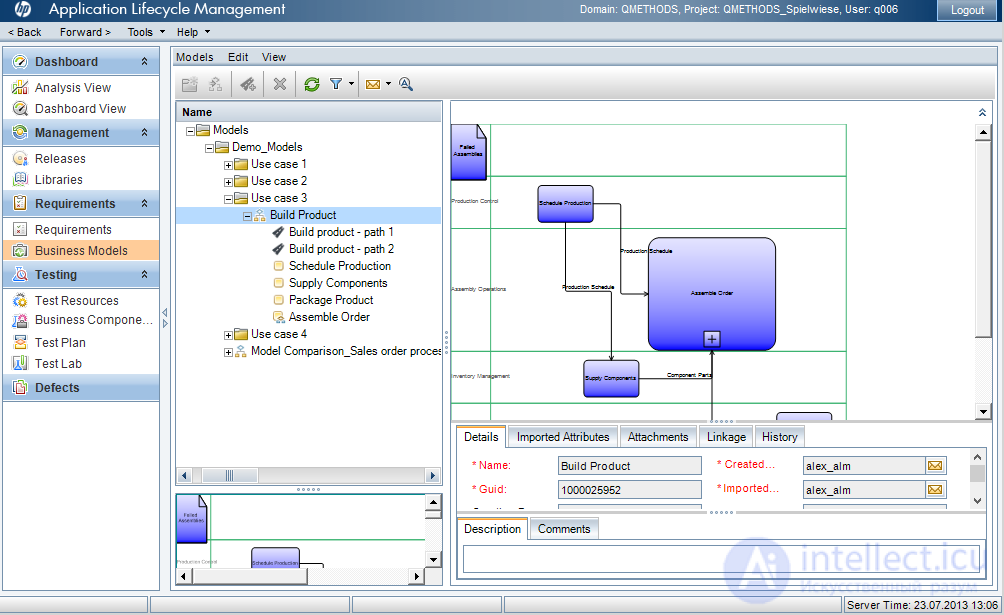This screenshot has height=615, width=1004.
Task: Click the Analysis View icon
Action: coord(20,87)
